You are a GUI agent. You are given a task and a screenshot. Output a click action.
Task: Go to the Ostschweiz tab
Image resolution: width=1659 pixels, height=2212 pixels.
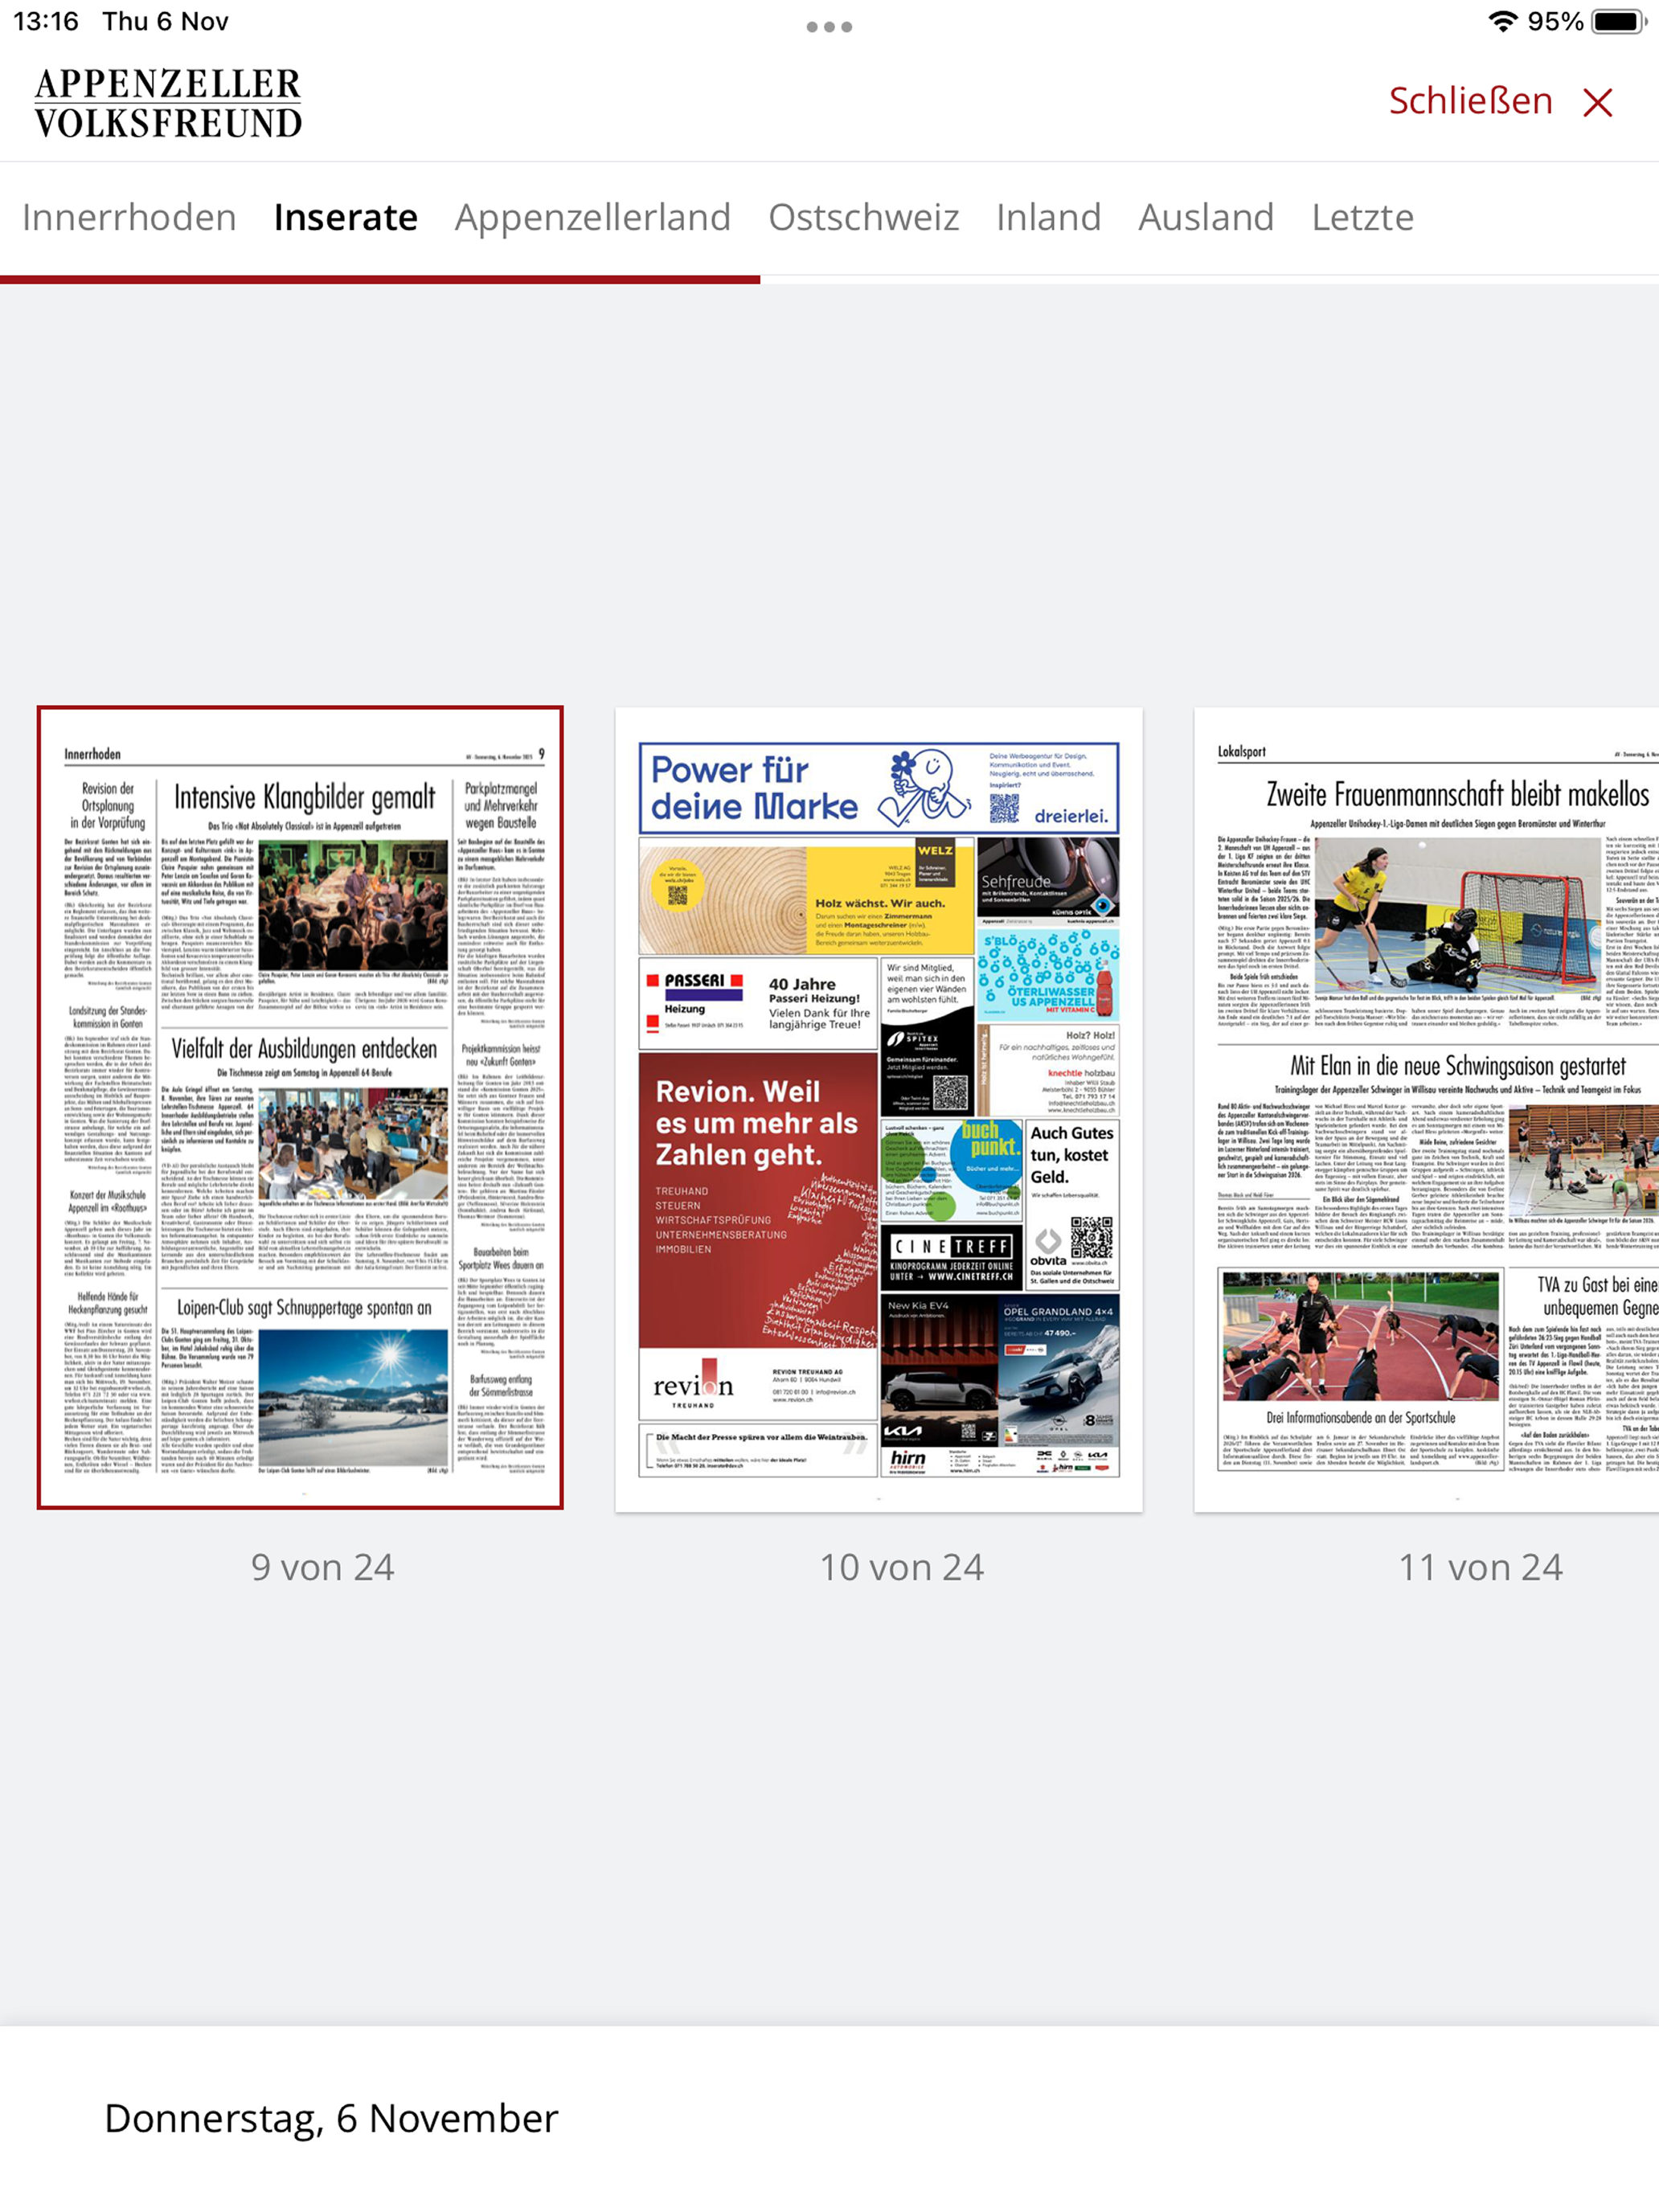point(864,217)
